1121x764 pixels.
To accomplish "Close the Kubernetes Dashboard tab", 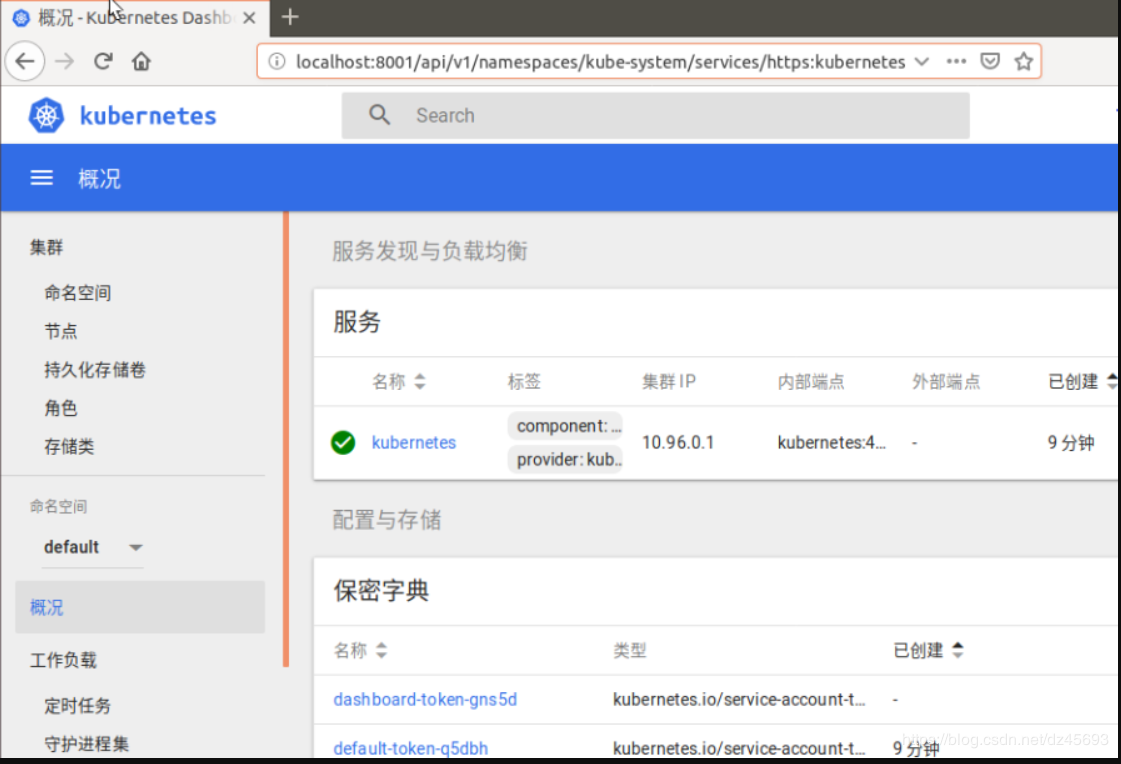I will tap(249, 18).
